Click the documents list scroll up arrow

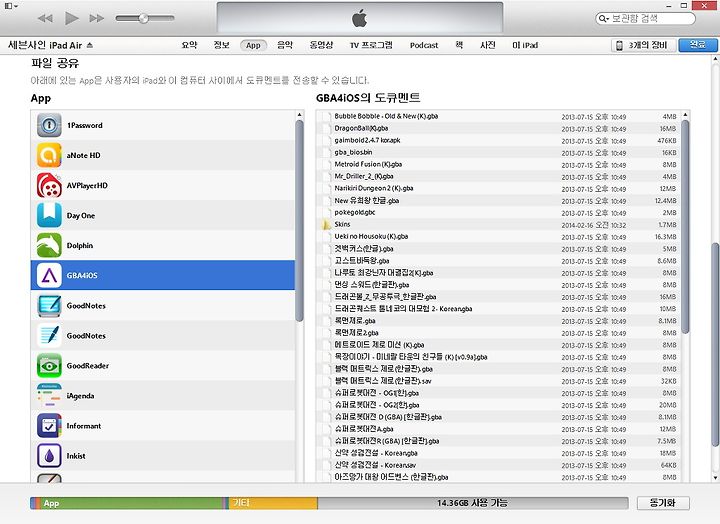[x=685, y=114]
